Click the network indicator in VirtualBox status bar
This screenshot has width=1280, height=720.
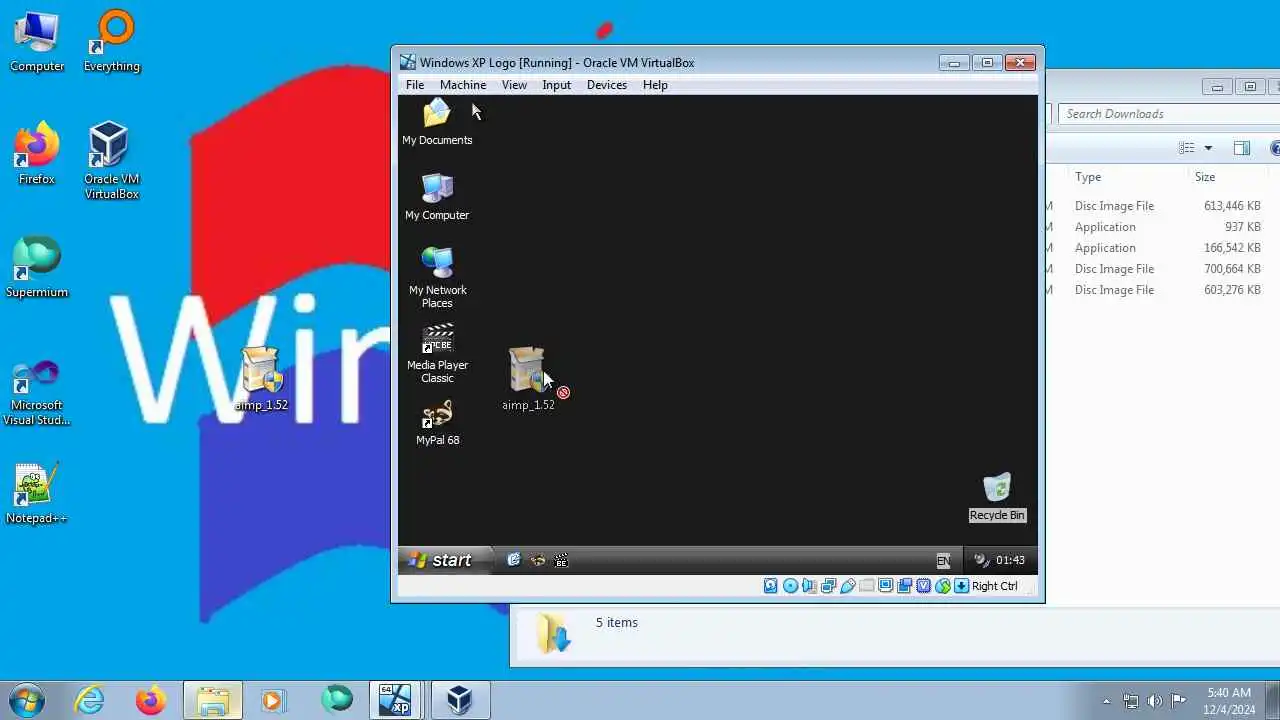[828, 586]
